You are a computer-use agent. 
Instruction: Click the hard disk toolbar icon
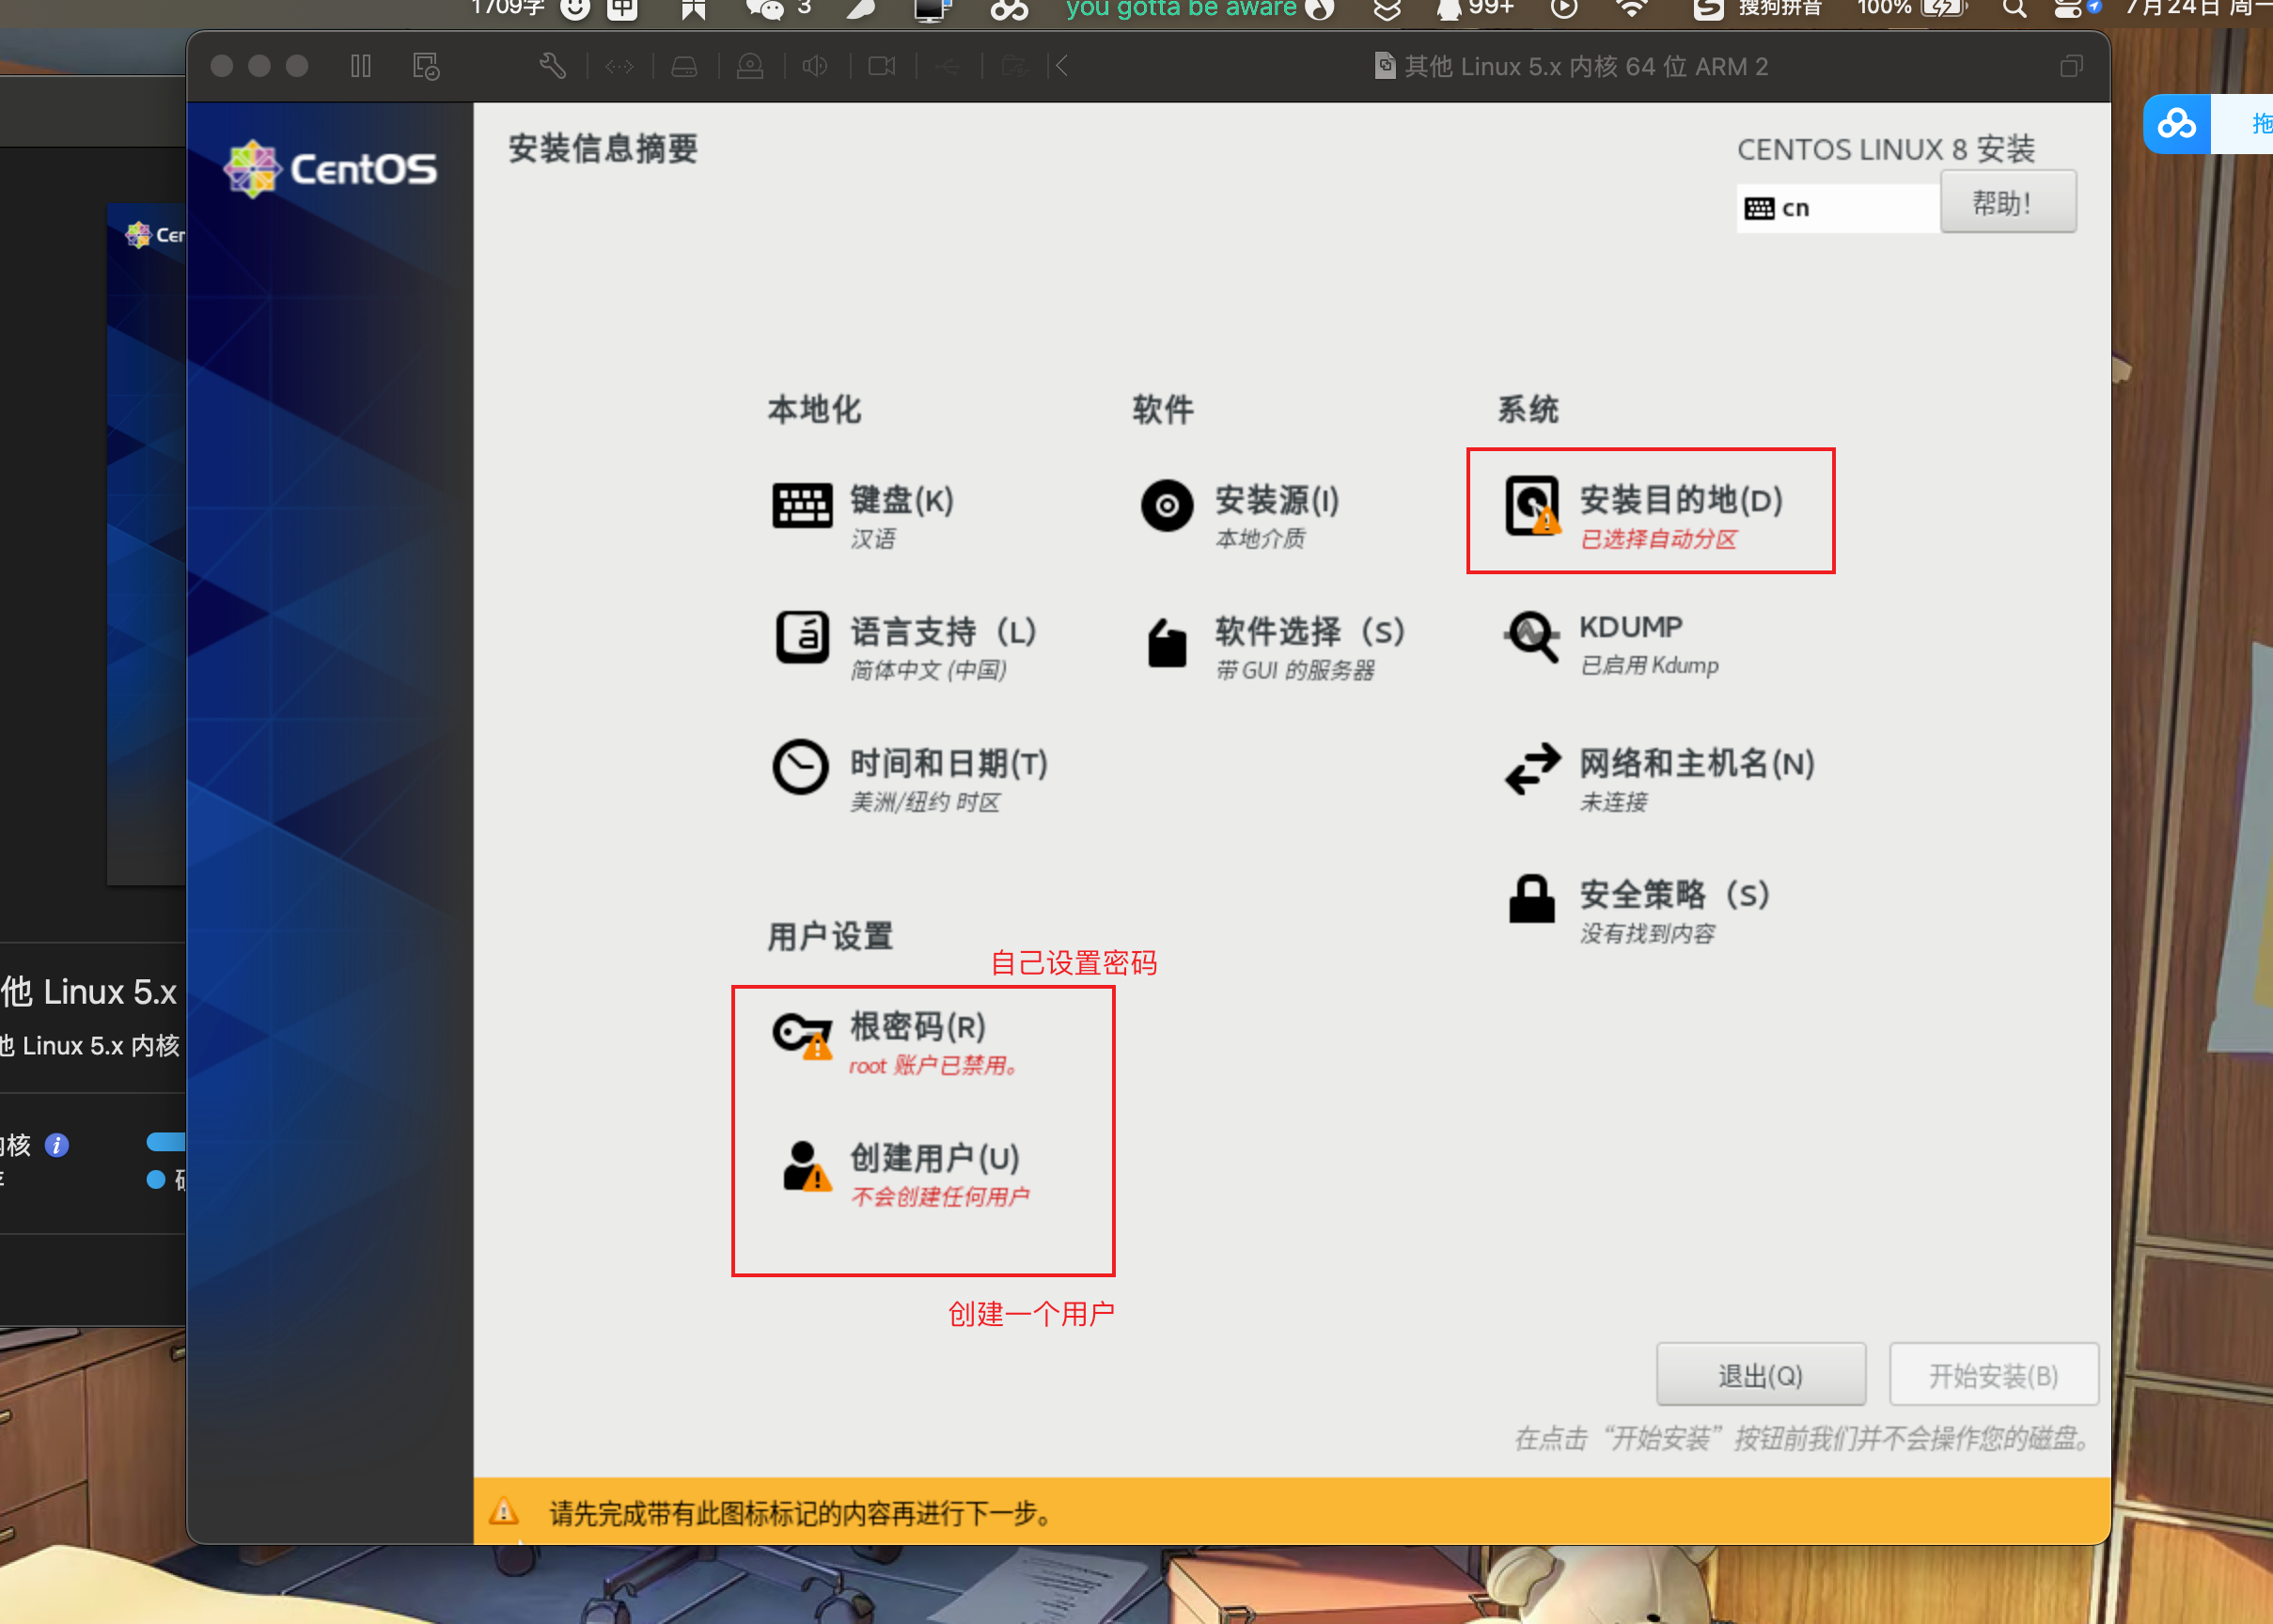[684, 67]
